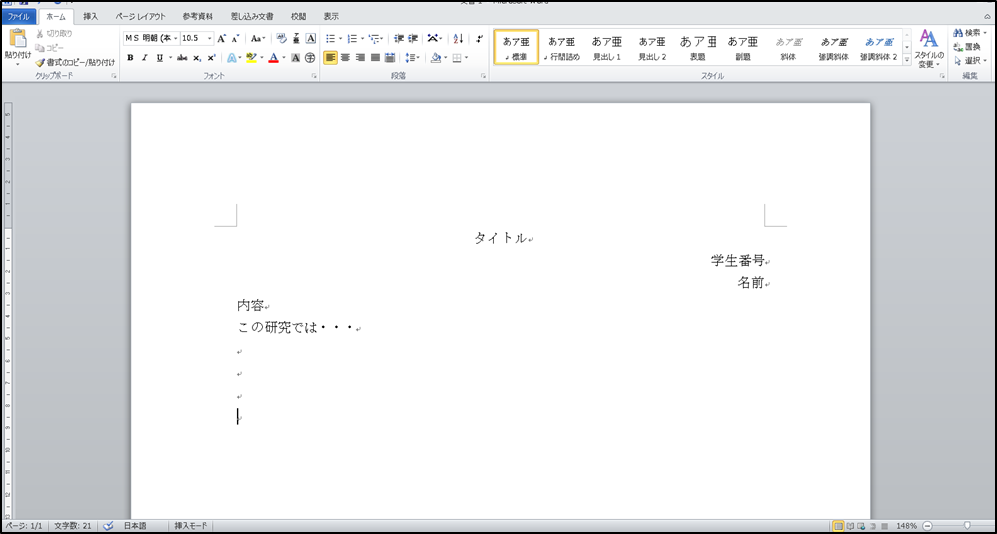The image size is (997, 534).
Task: Click the multilevel list icon
Action: click(x=374, y=39)
